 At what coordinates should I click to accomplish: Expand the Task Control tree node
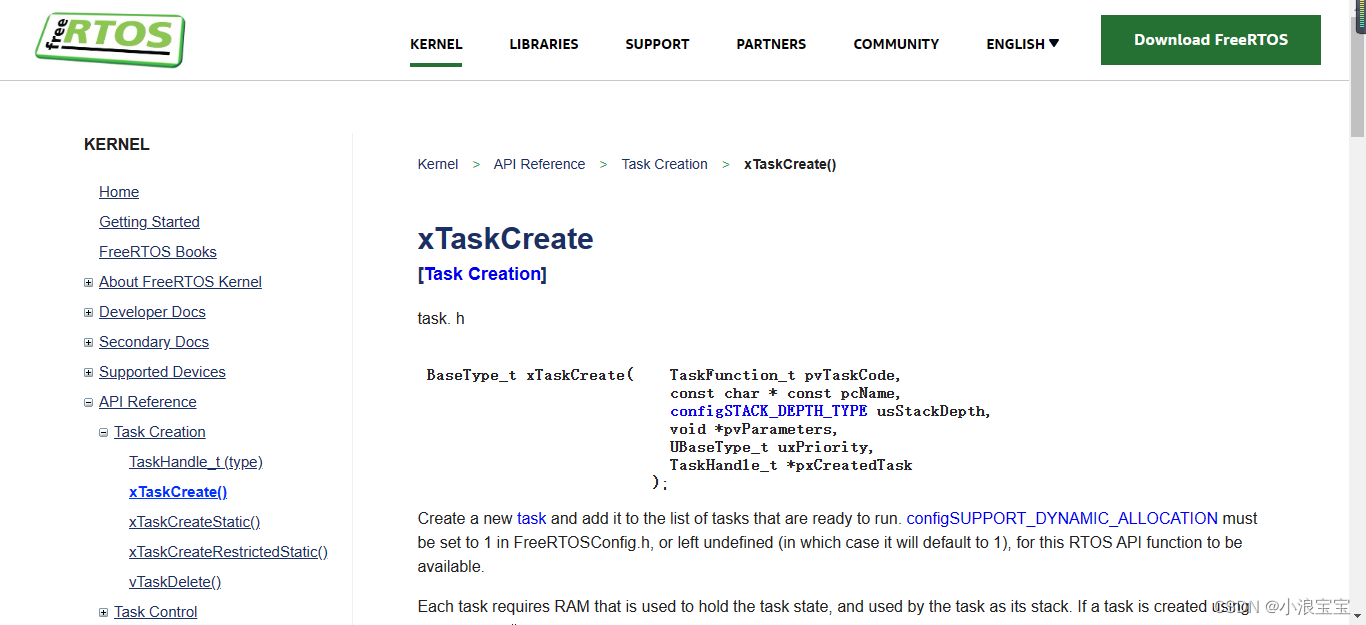pyautogui.click(x=104, y=613)
